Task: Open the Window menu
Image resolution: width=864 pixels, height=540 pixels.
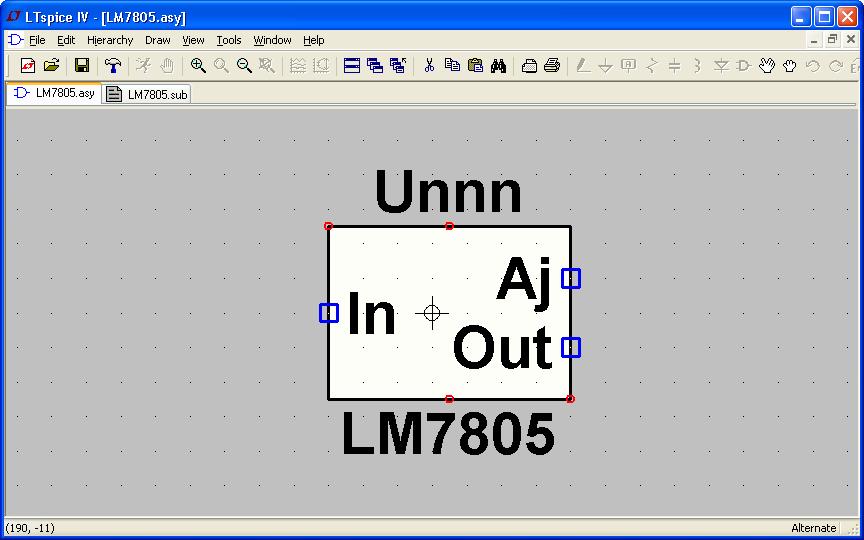Action: click(x=272, y=40)
